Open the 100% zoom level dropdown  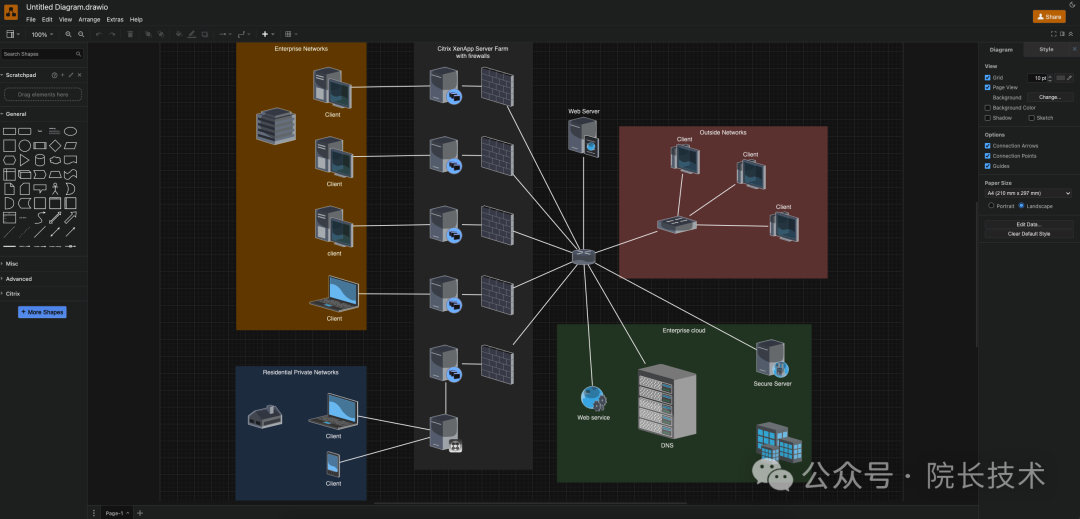(42, 34)
